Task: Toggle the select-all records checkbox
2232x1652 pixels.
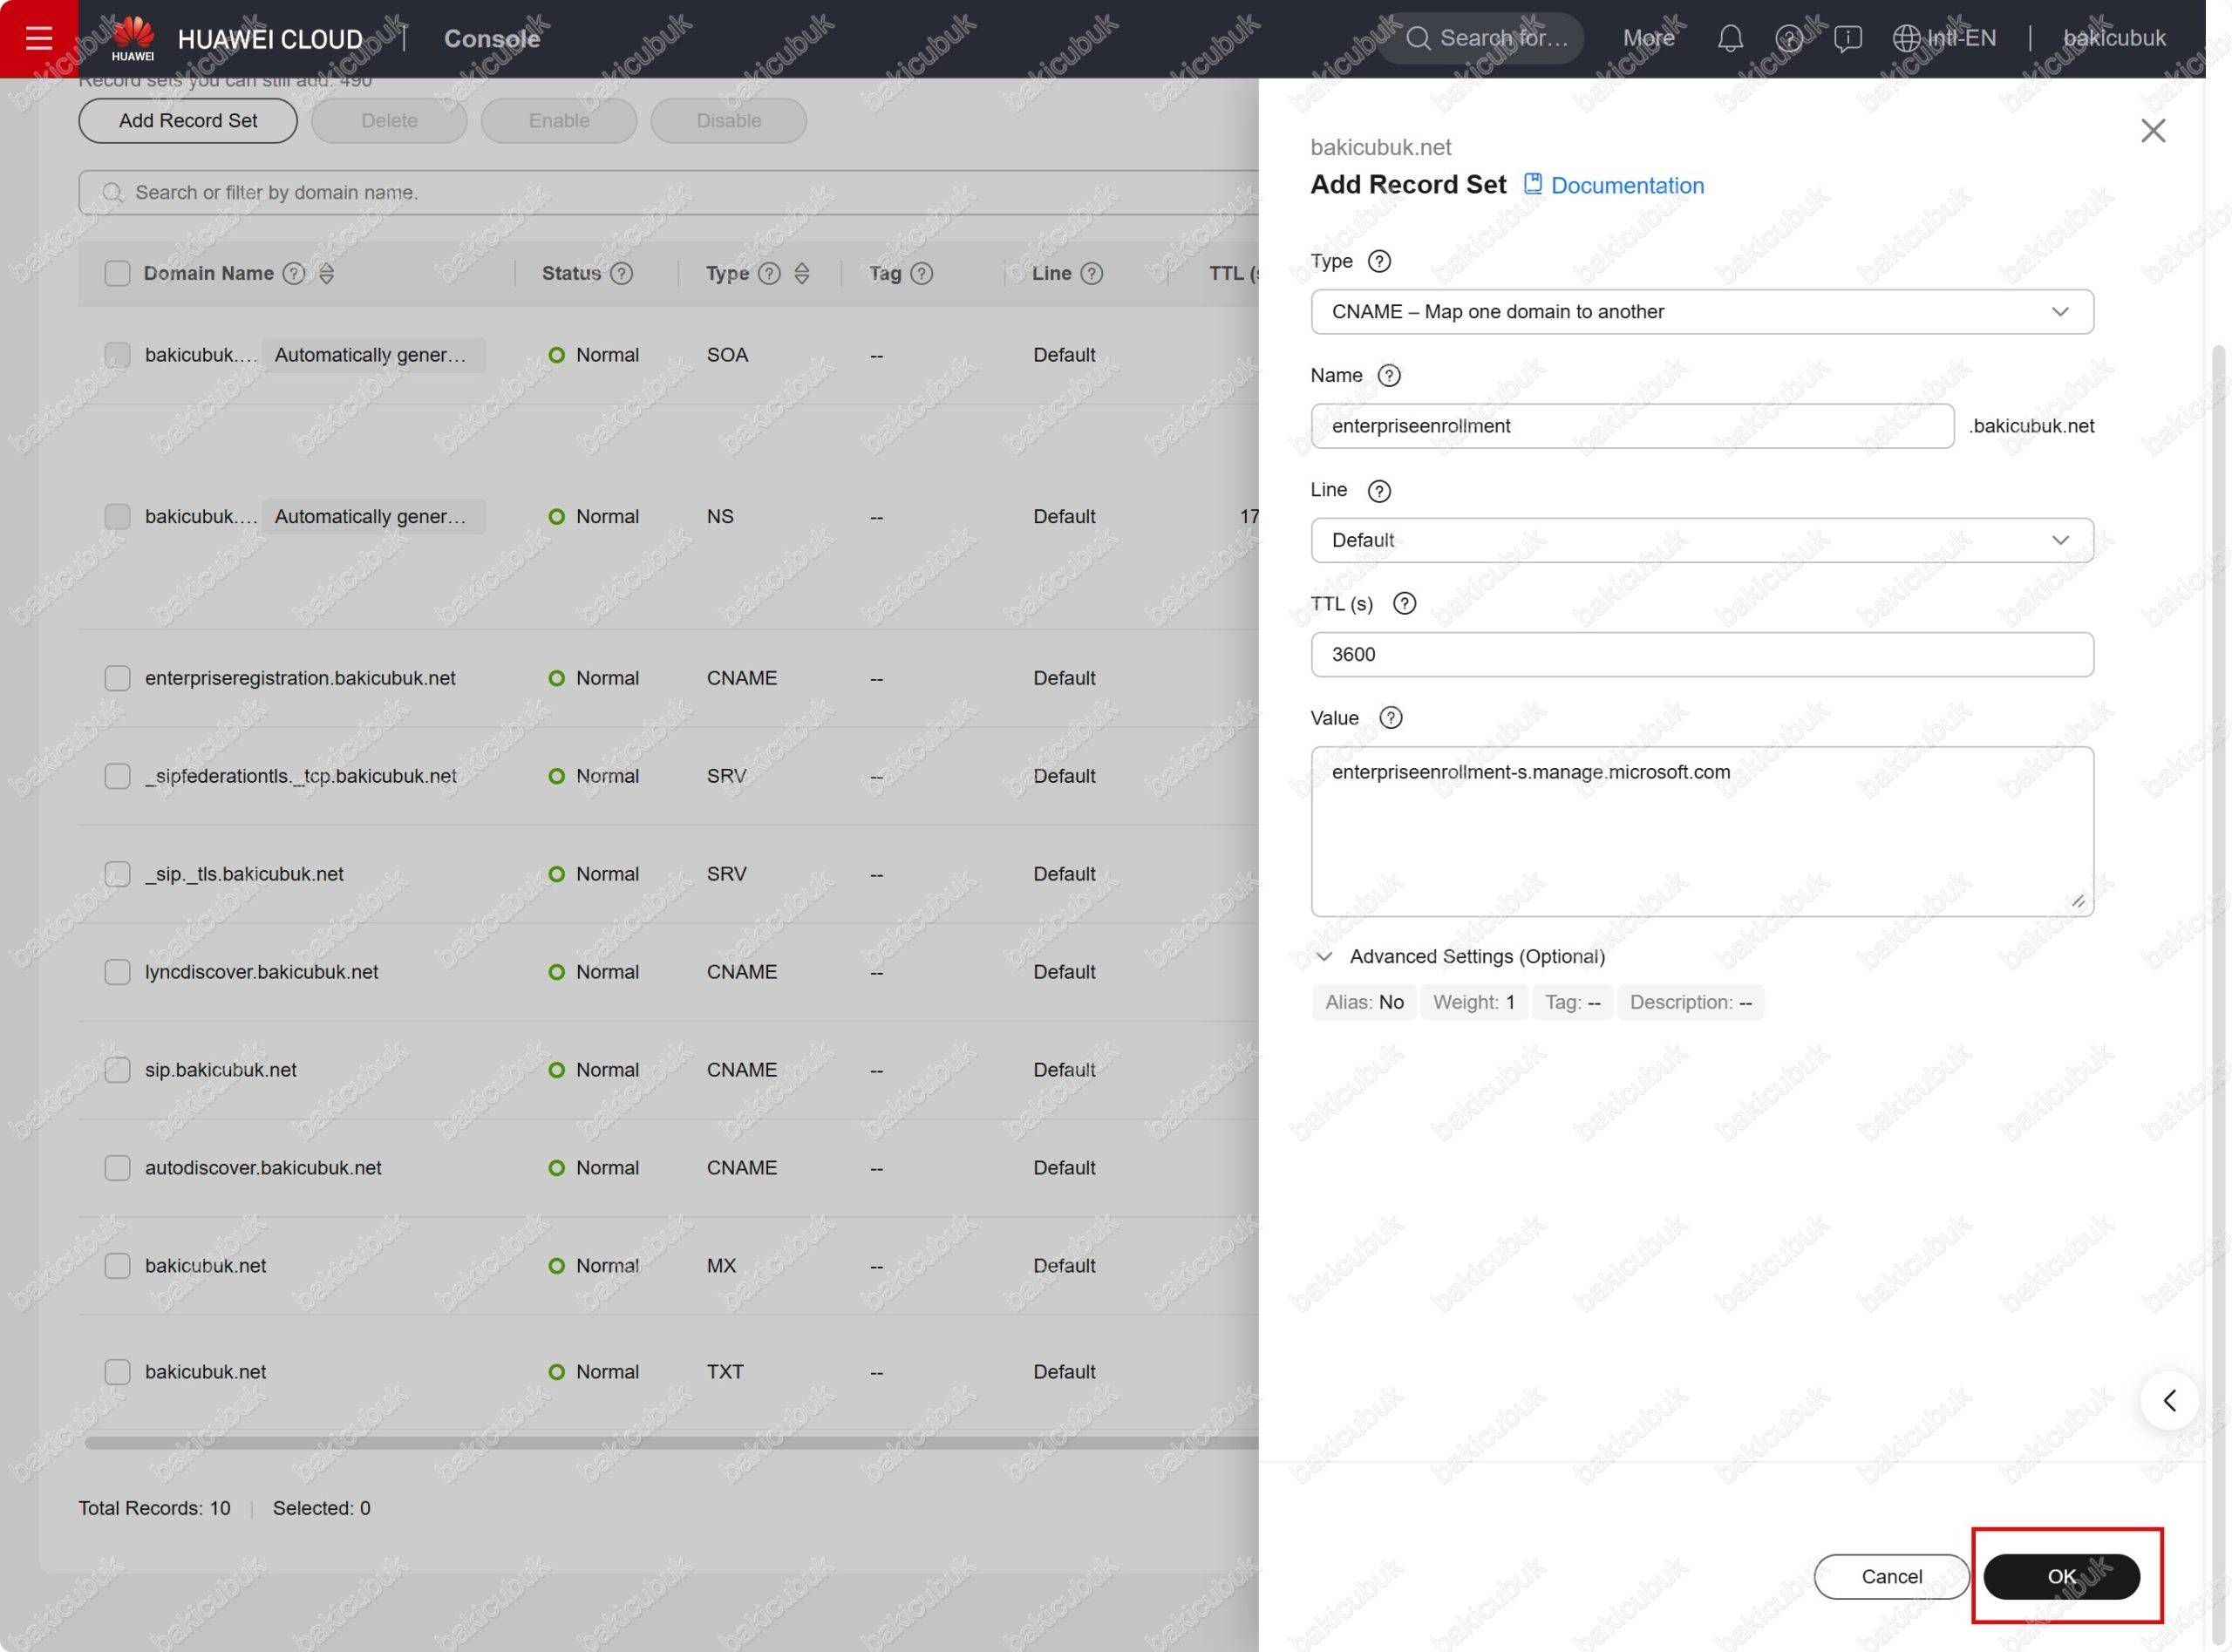Action: (117, 273)
